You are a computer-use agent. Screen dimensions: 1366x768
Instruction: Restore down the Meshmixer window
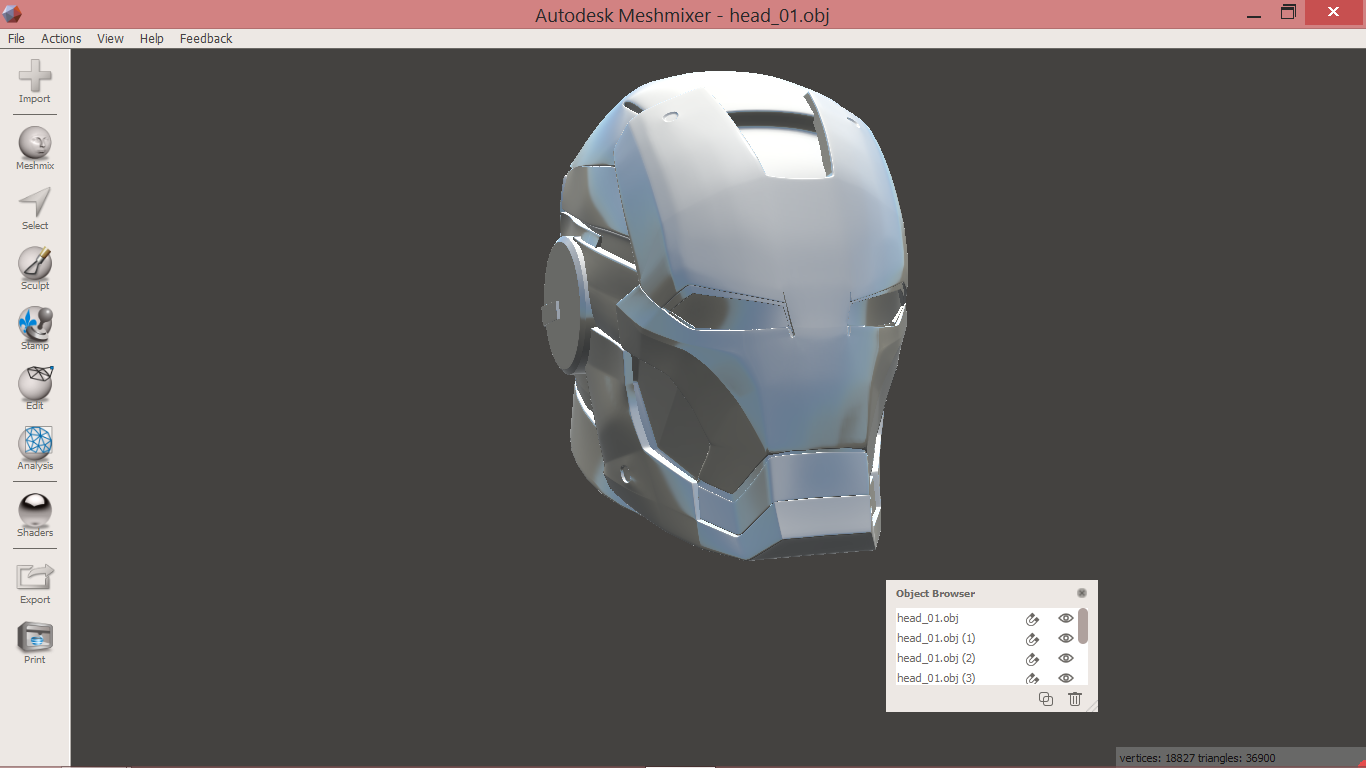coord(1289,13)
